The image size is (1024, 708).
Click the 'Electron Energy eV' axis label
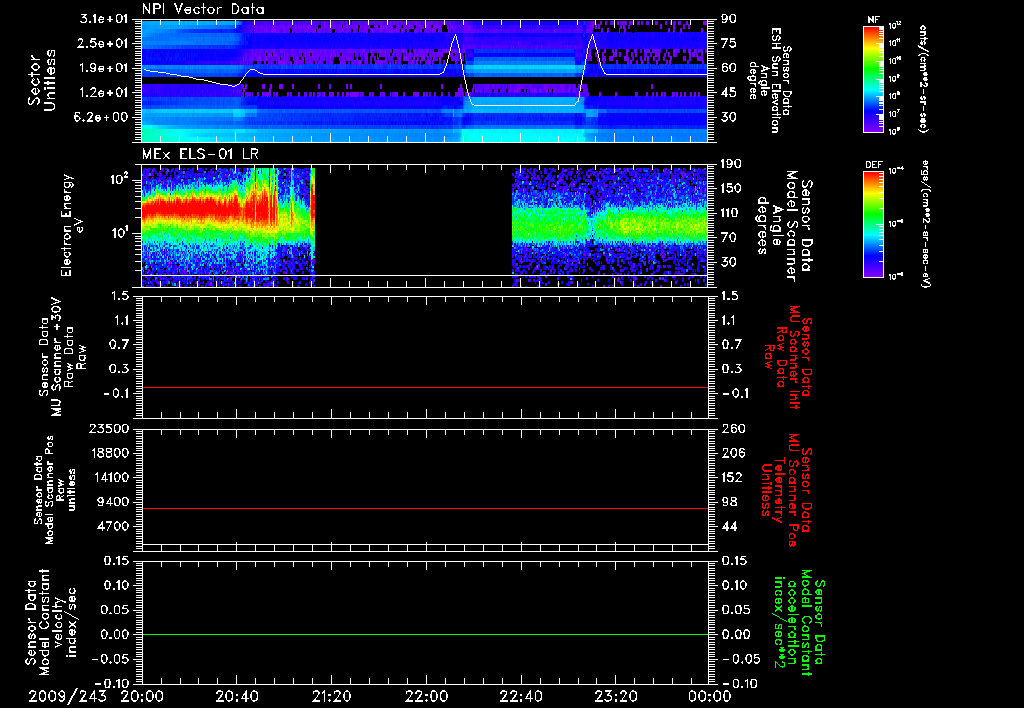[72, 225]
